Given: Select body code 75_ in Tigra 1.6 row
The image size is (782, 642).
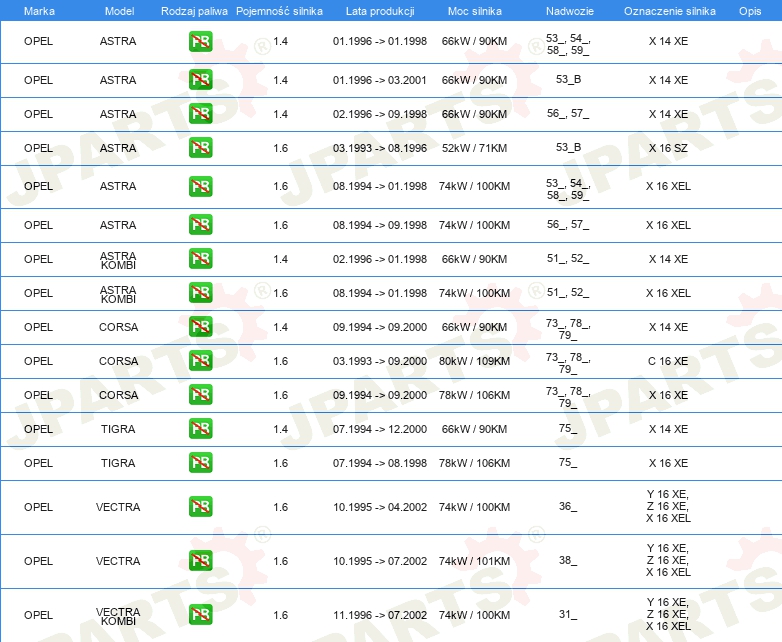Looking at the screenshot, I should click(568, 463).
